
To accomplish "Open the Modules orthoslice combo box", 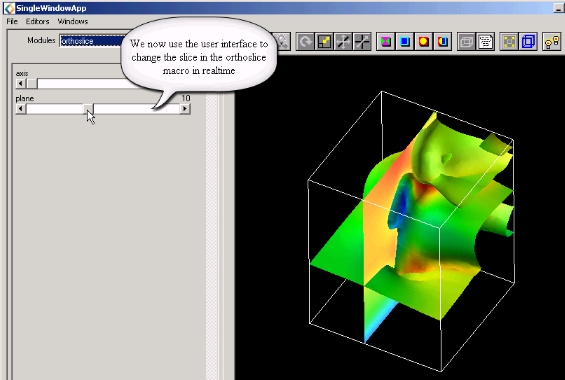I will pyautogui.click(x=92, y=41).
